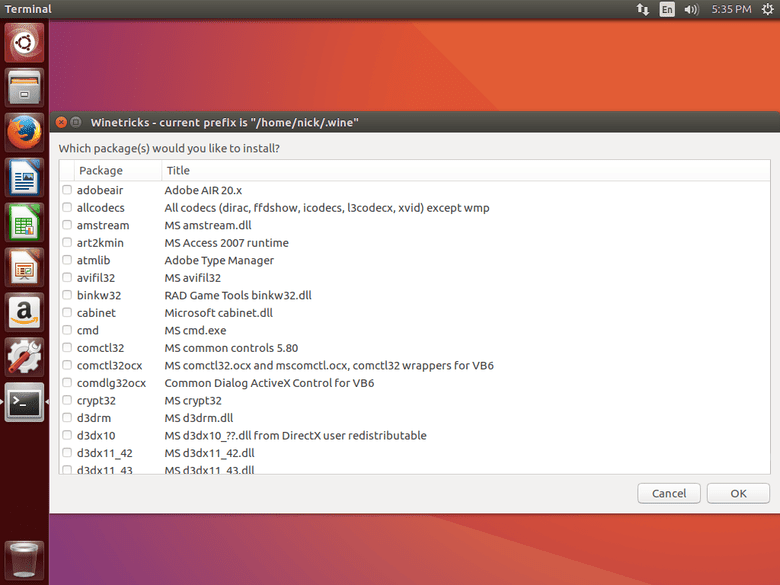Click the Cancel button
Screen dimensions: 780x585
669,493
